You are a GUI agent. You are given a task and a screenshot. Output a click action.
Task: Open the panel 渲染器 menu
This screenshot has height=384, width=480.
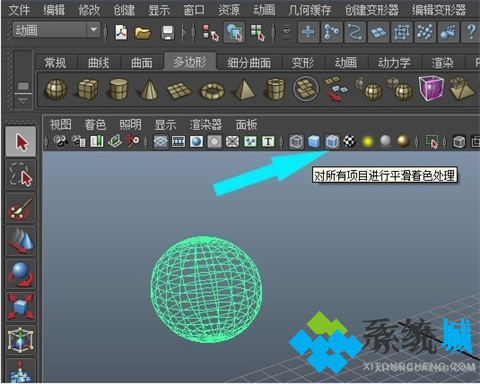(x=206, y=125)
